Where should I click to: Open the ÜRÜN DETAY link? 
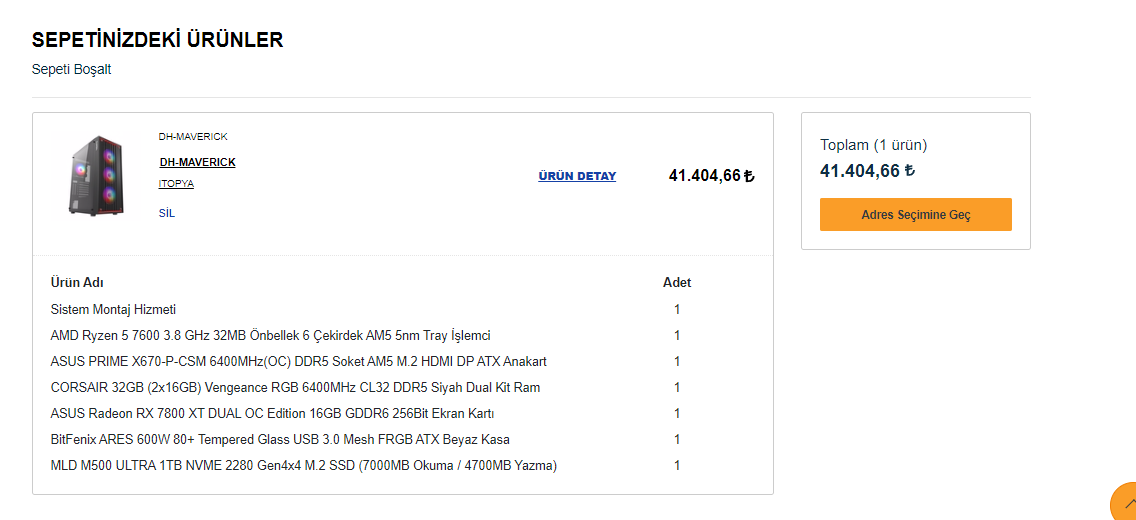pos(577,176)
